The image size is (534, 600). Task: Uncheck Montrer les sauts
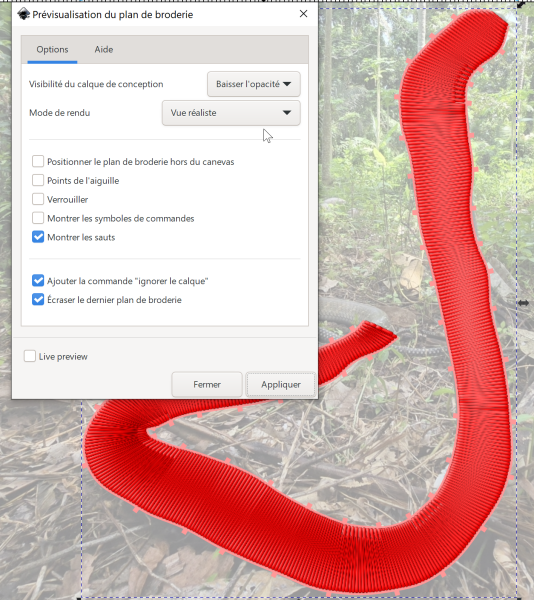coord(38,237)
